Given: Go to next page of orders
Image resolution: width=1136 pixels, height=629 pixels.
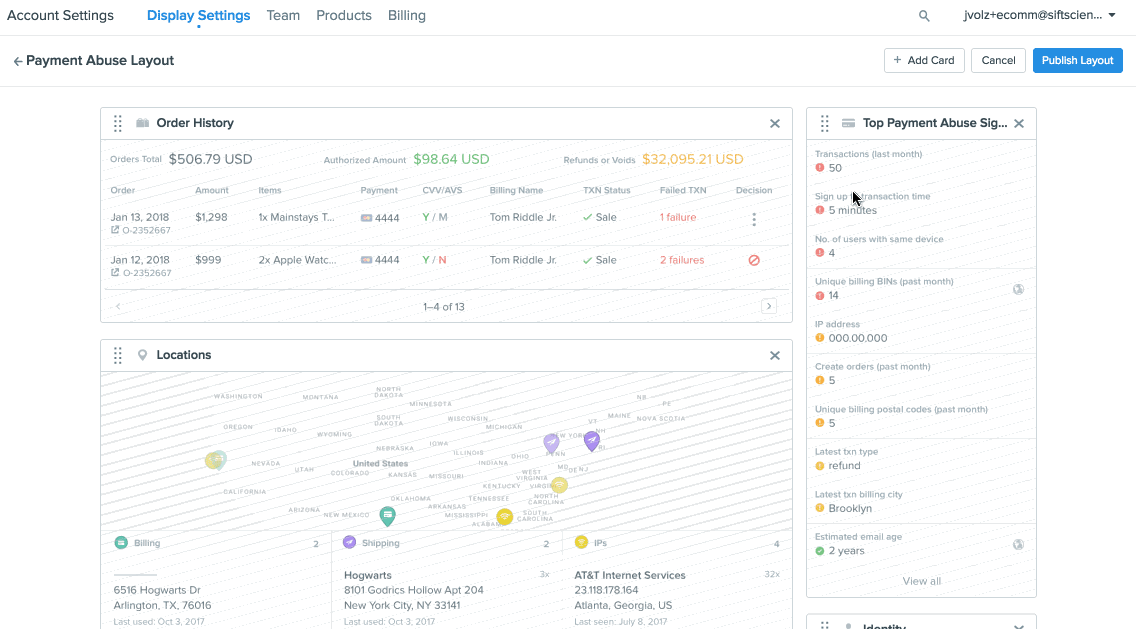Looking at the screenshot, I should point(769,307).
